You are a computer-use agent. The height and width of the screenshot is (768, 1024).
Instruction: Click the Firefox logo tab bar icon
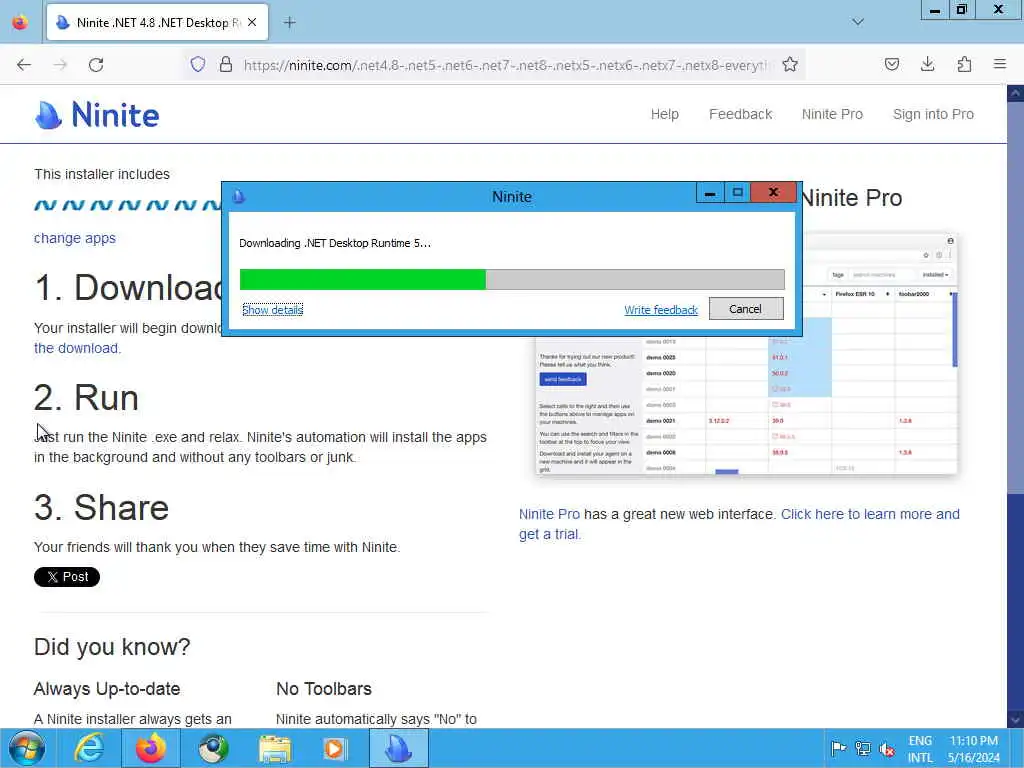point(20,22)
